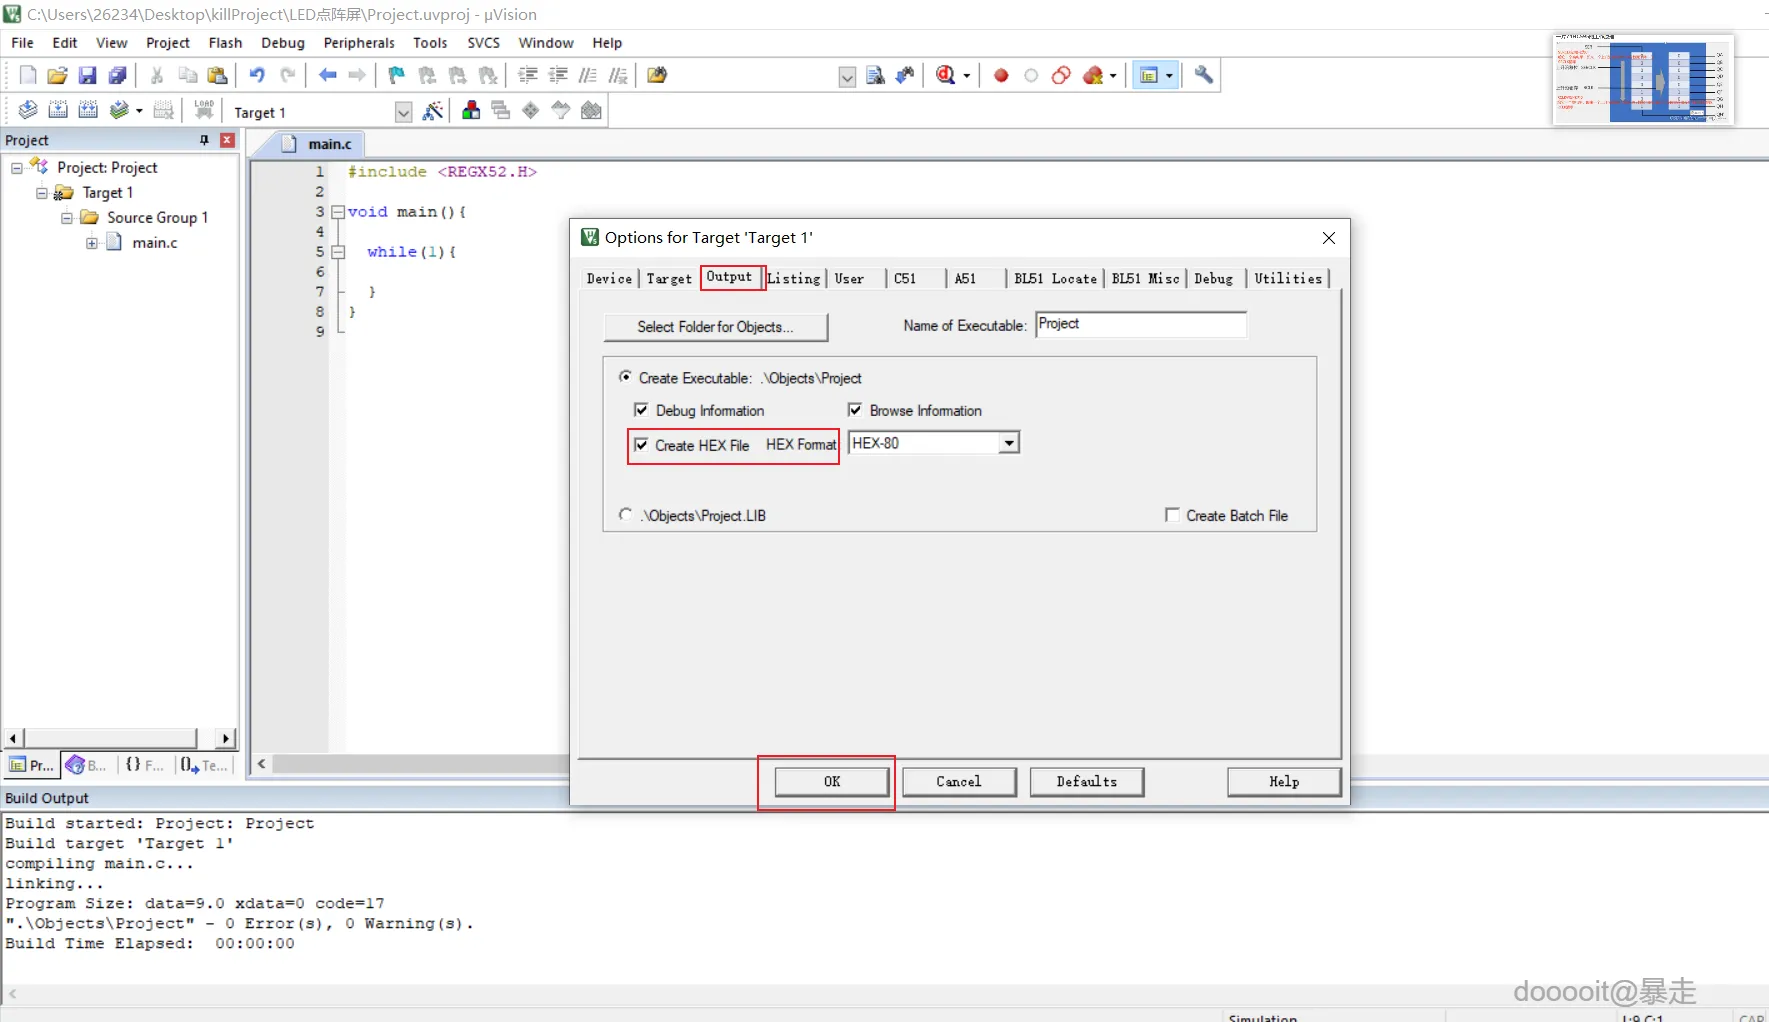Viewport: 1769px width, 1022px height.
Task: Open a file using the folder icon
Action: (x=58, y=75)
